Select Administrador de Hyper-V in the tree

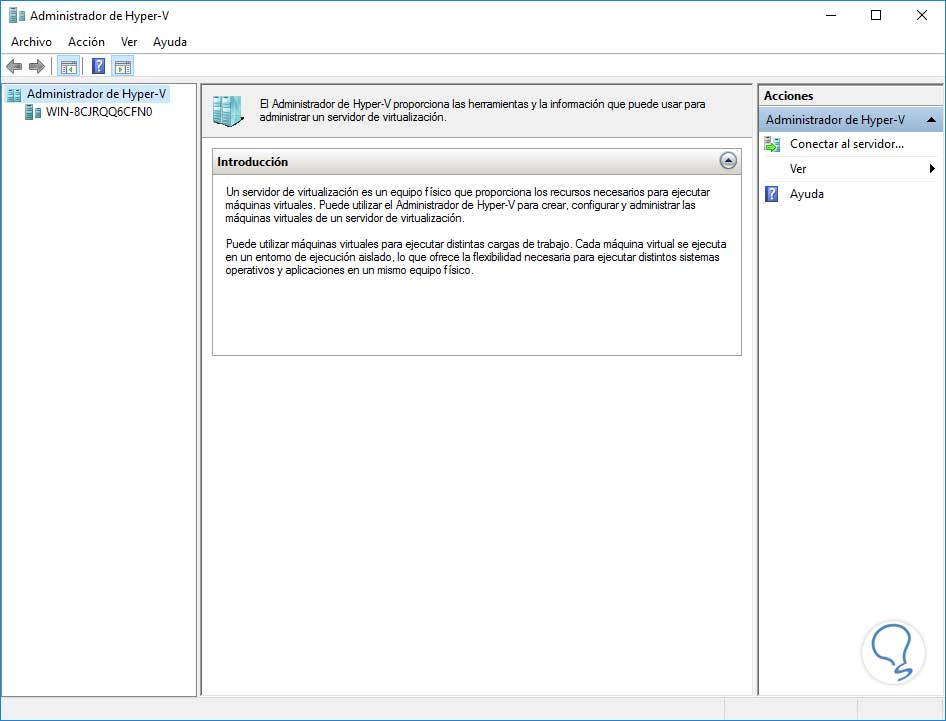(x=97, y=94)
